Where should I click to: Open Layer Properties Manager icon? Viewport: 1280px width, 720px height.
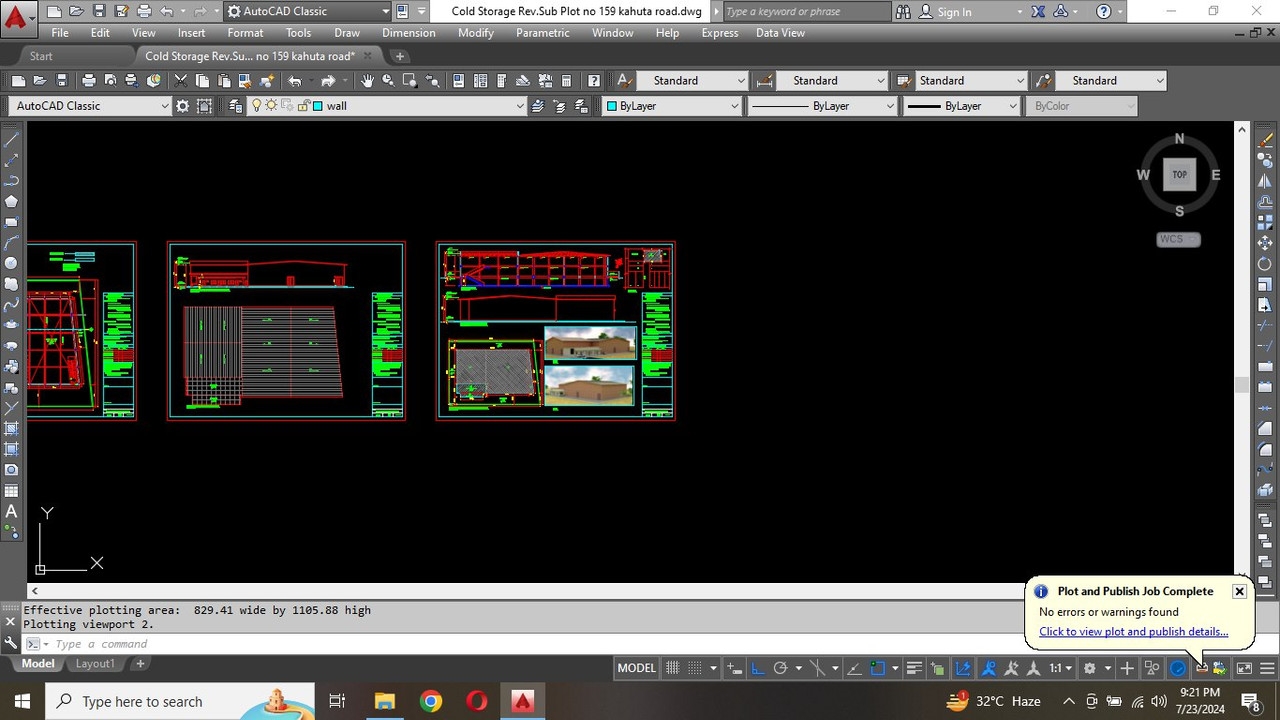236,106
